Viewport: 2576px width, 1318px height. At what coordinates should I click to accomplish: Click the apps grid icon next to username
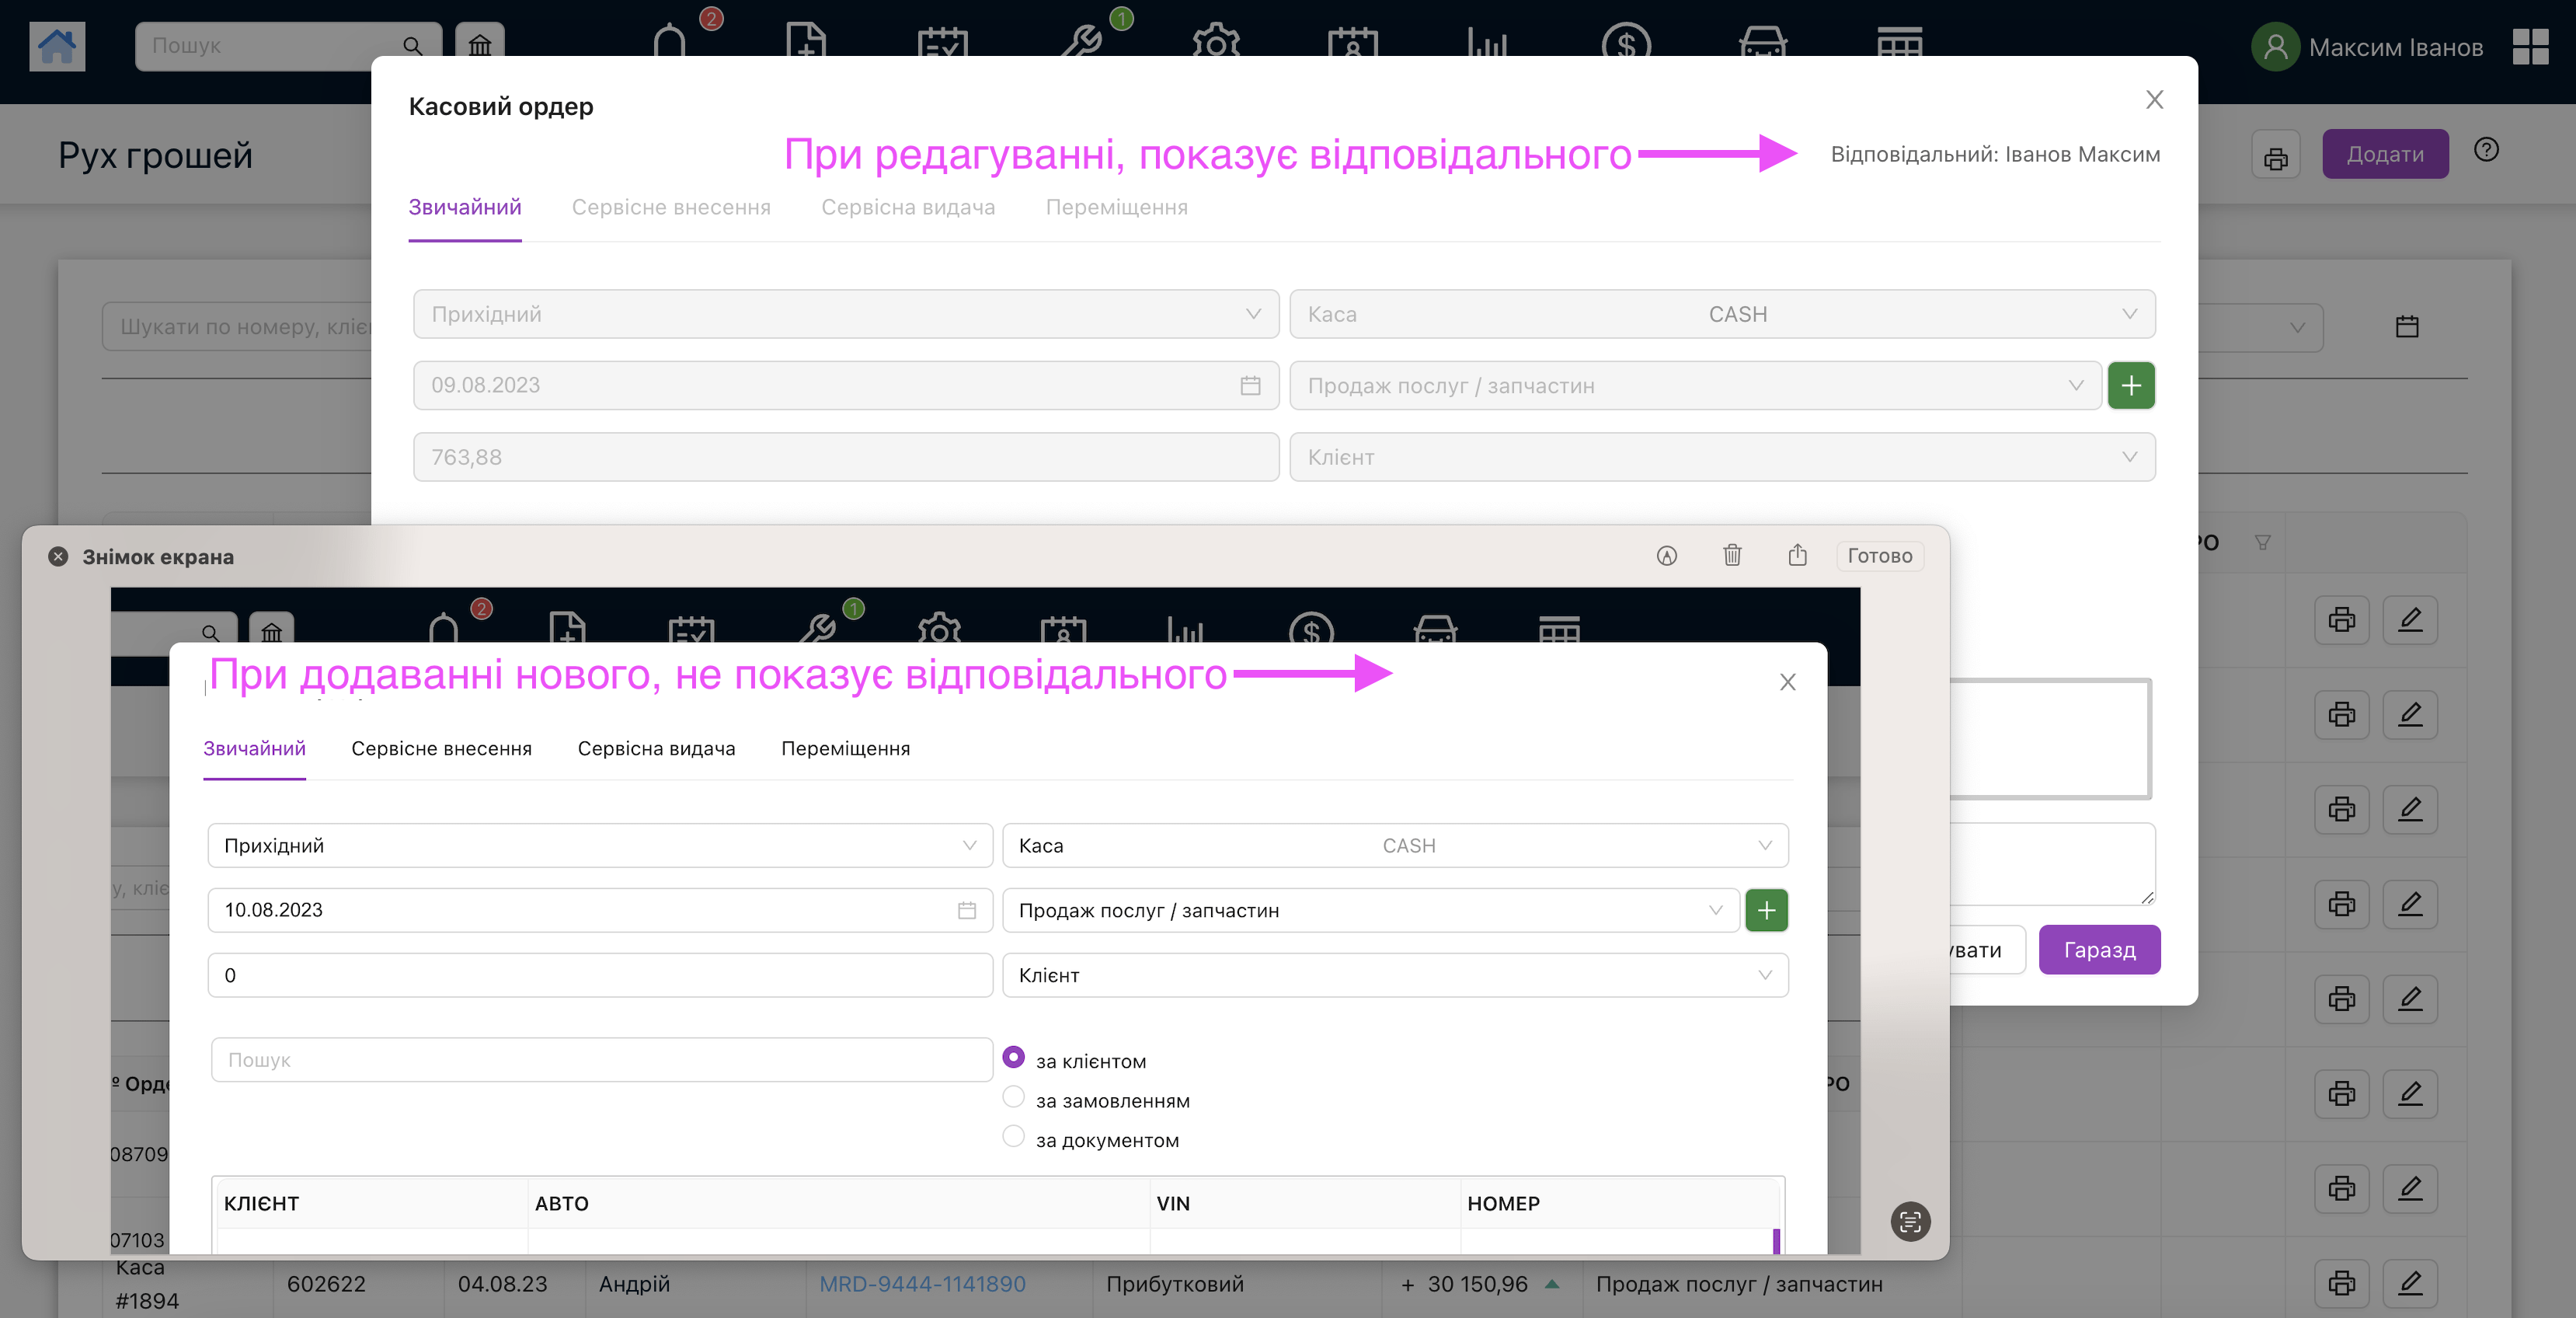point(2530,46)
